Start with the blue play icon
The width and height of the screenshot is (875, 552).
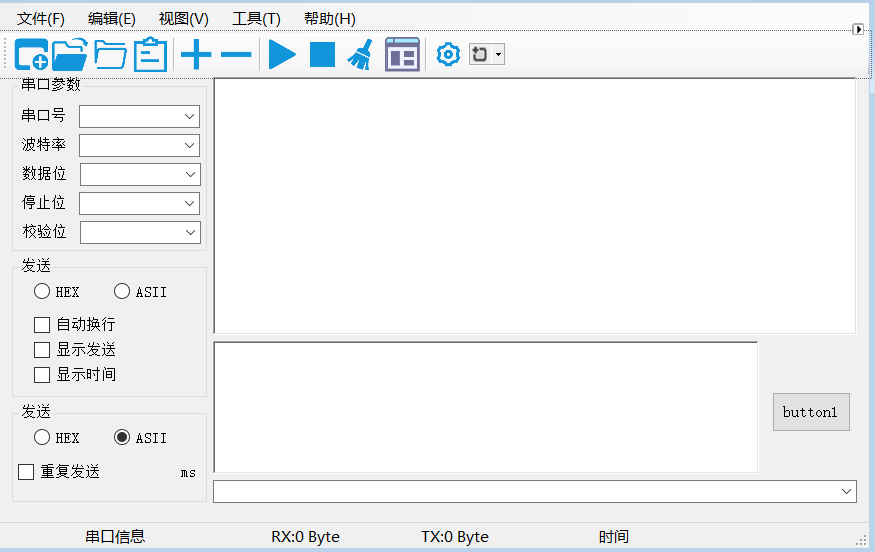pyautogui.click(x=282, y=55)
